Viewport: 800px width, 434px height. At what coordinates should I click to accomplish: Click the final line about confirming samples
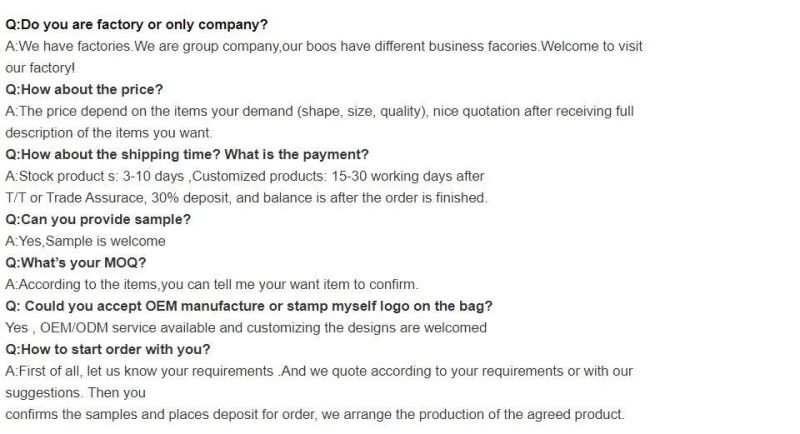click(x=315, y=414)
